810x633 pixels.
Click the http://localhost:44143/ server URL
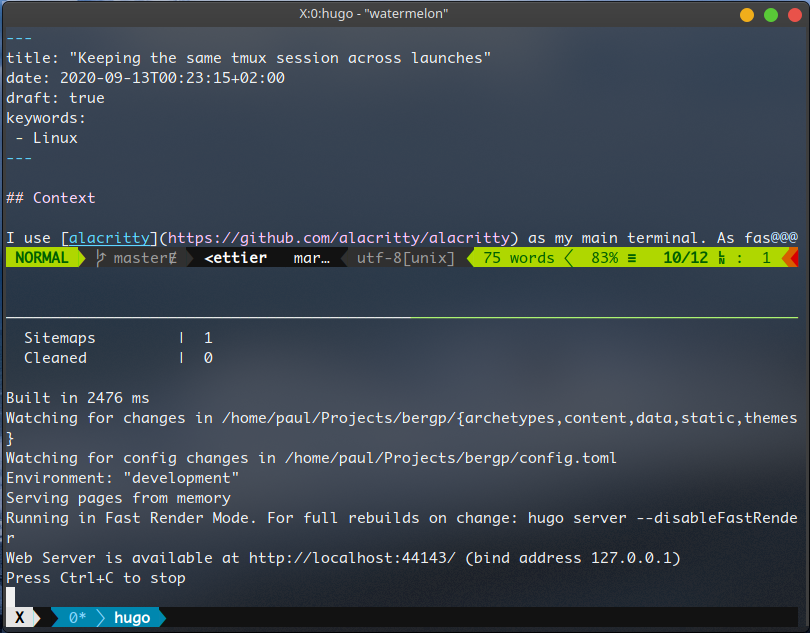(352, 558)
